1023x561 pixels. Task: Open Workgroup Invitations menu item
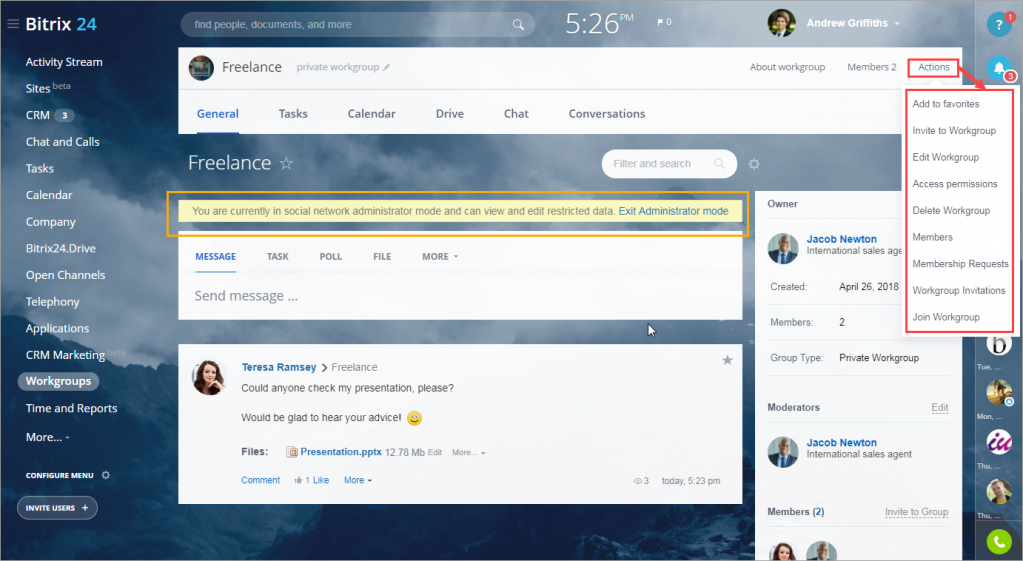[958, 290]
